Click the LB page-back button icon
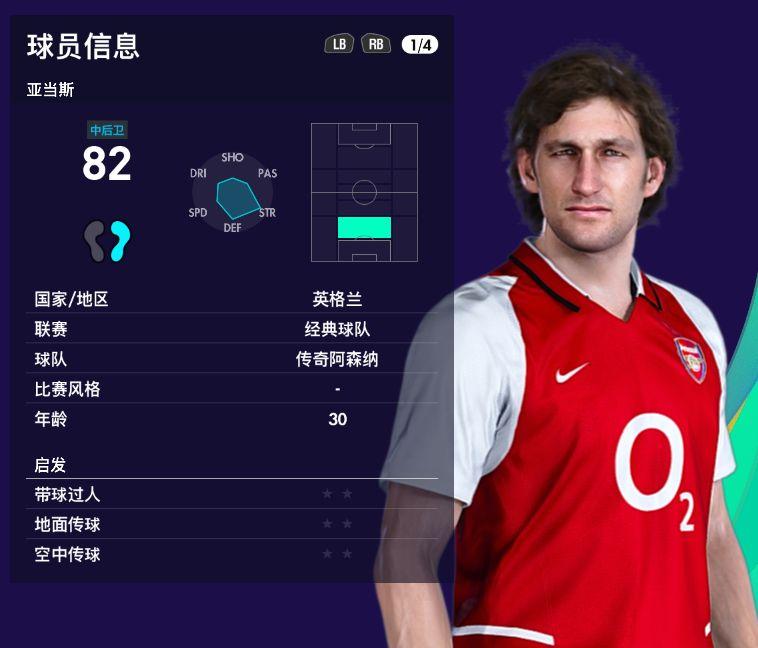Screen dimensions: 758x648 [x=339, y=44]
